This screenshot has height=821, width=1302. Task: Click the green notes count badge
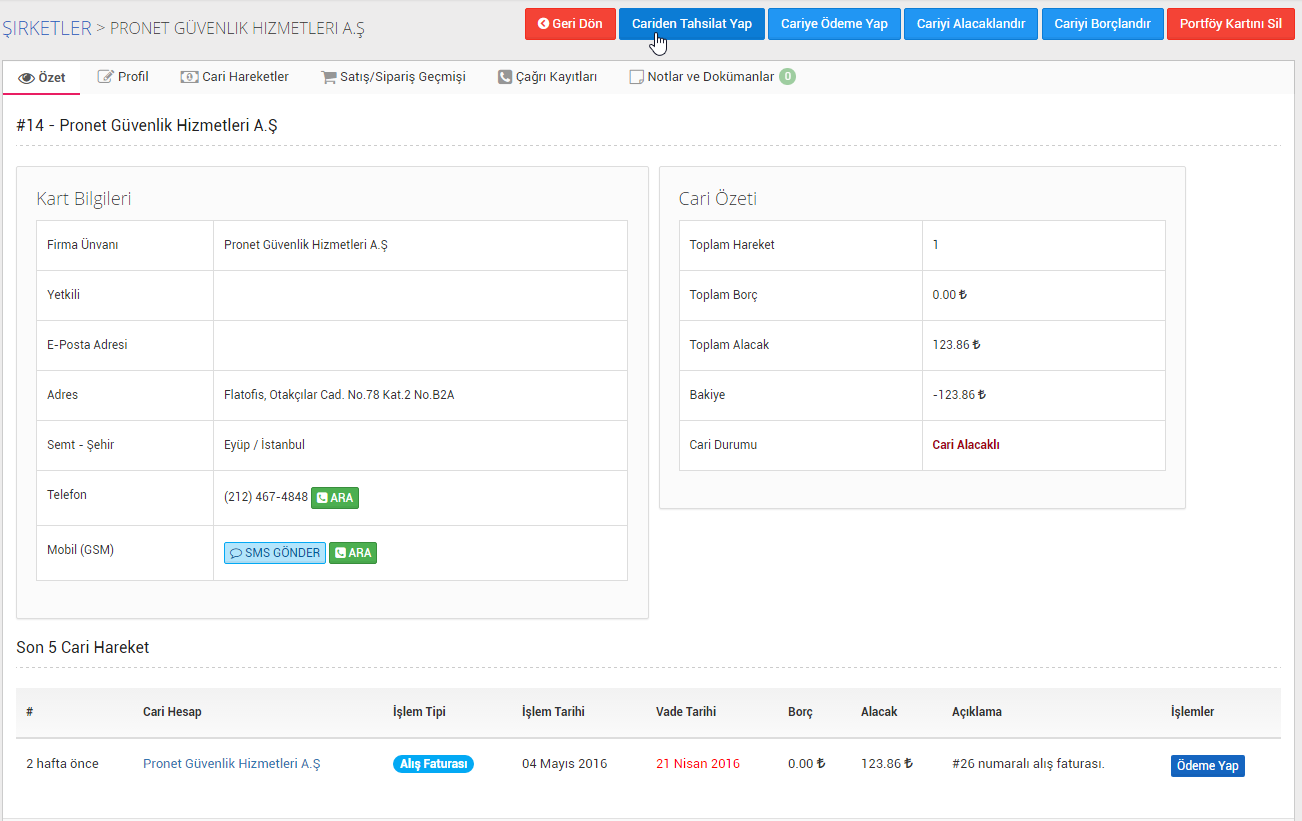pos(787,76)
